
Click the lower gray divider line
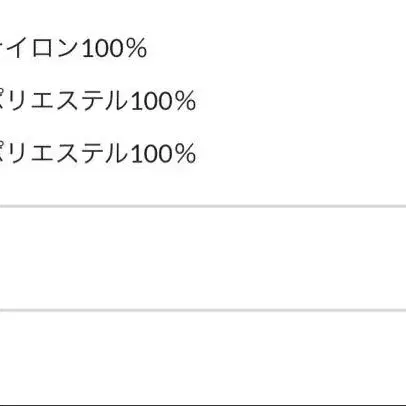203,310
